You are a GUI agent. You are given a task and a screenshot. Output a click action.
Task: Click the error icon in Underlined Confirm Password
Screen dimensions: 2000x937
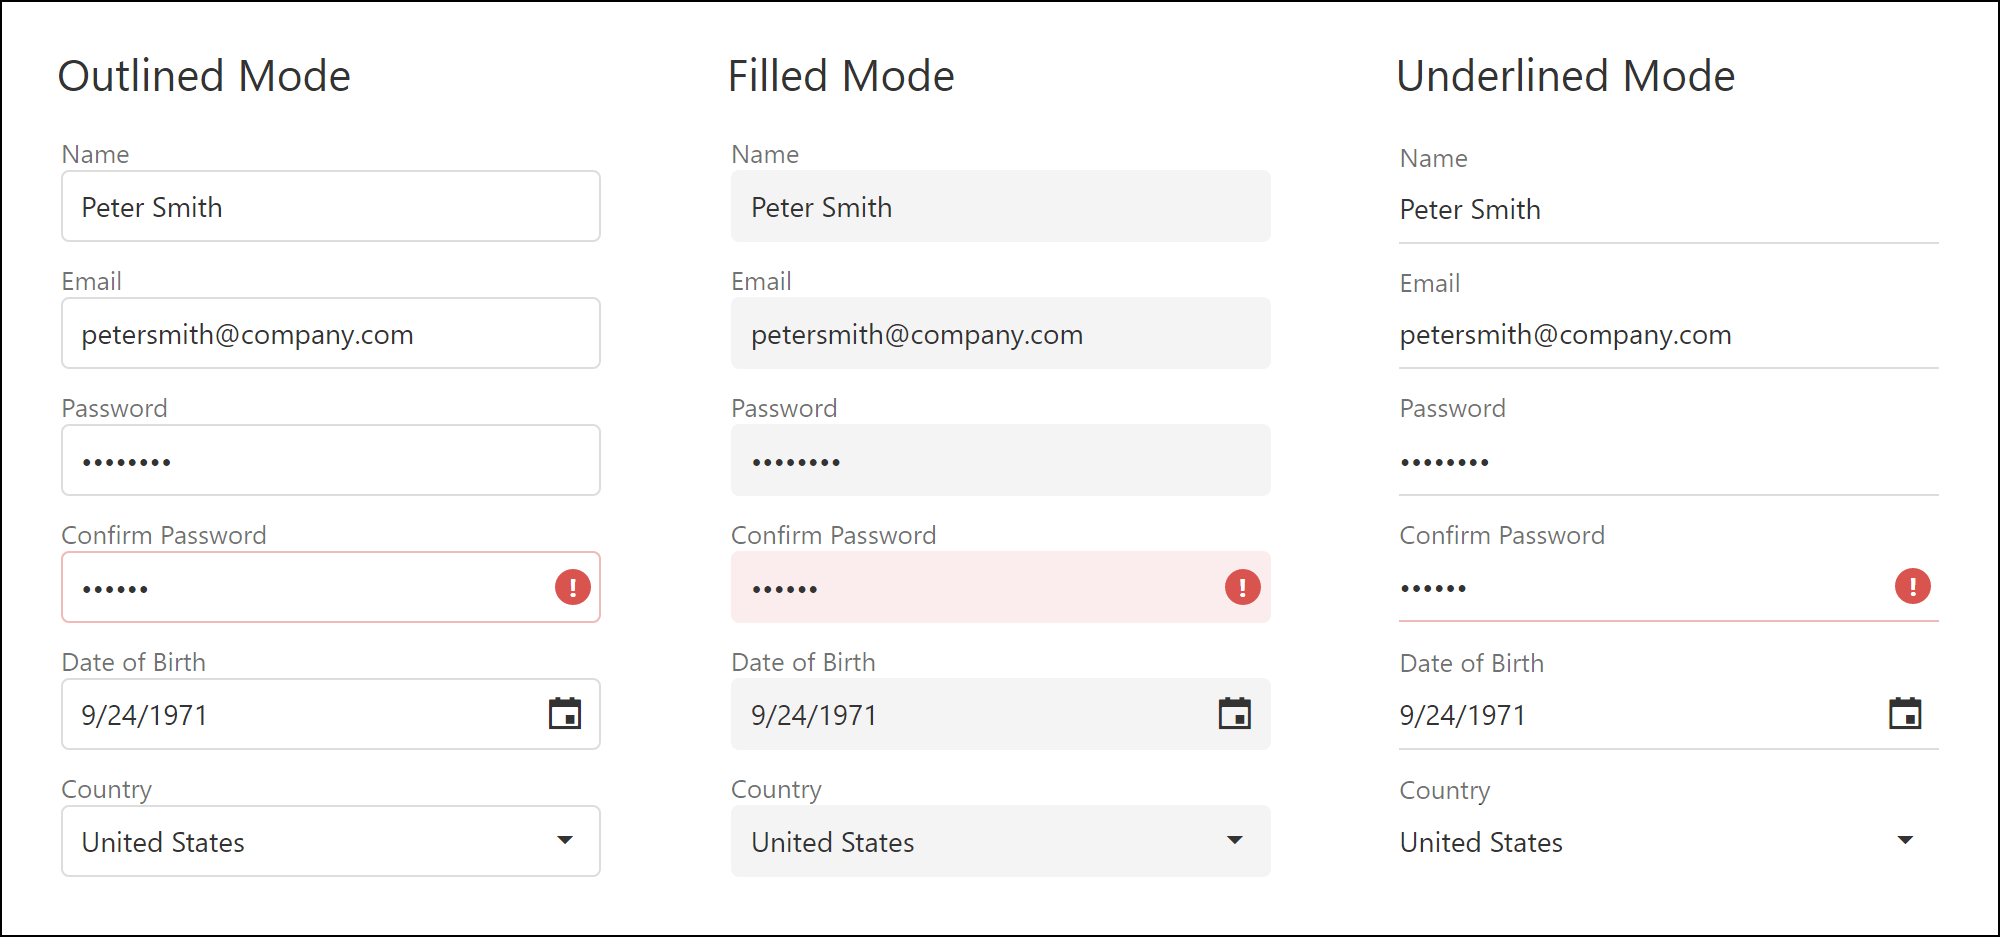(x=1912, y=586)
